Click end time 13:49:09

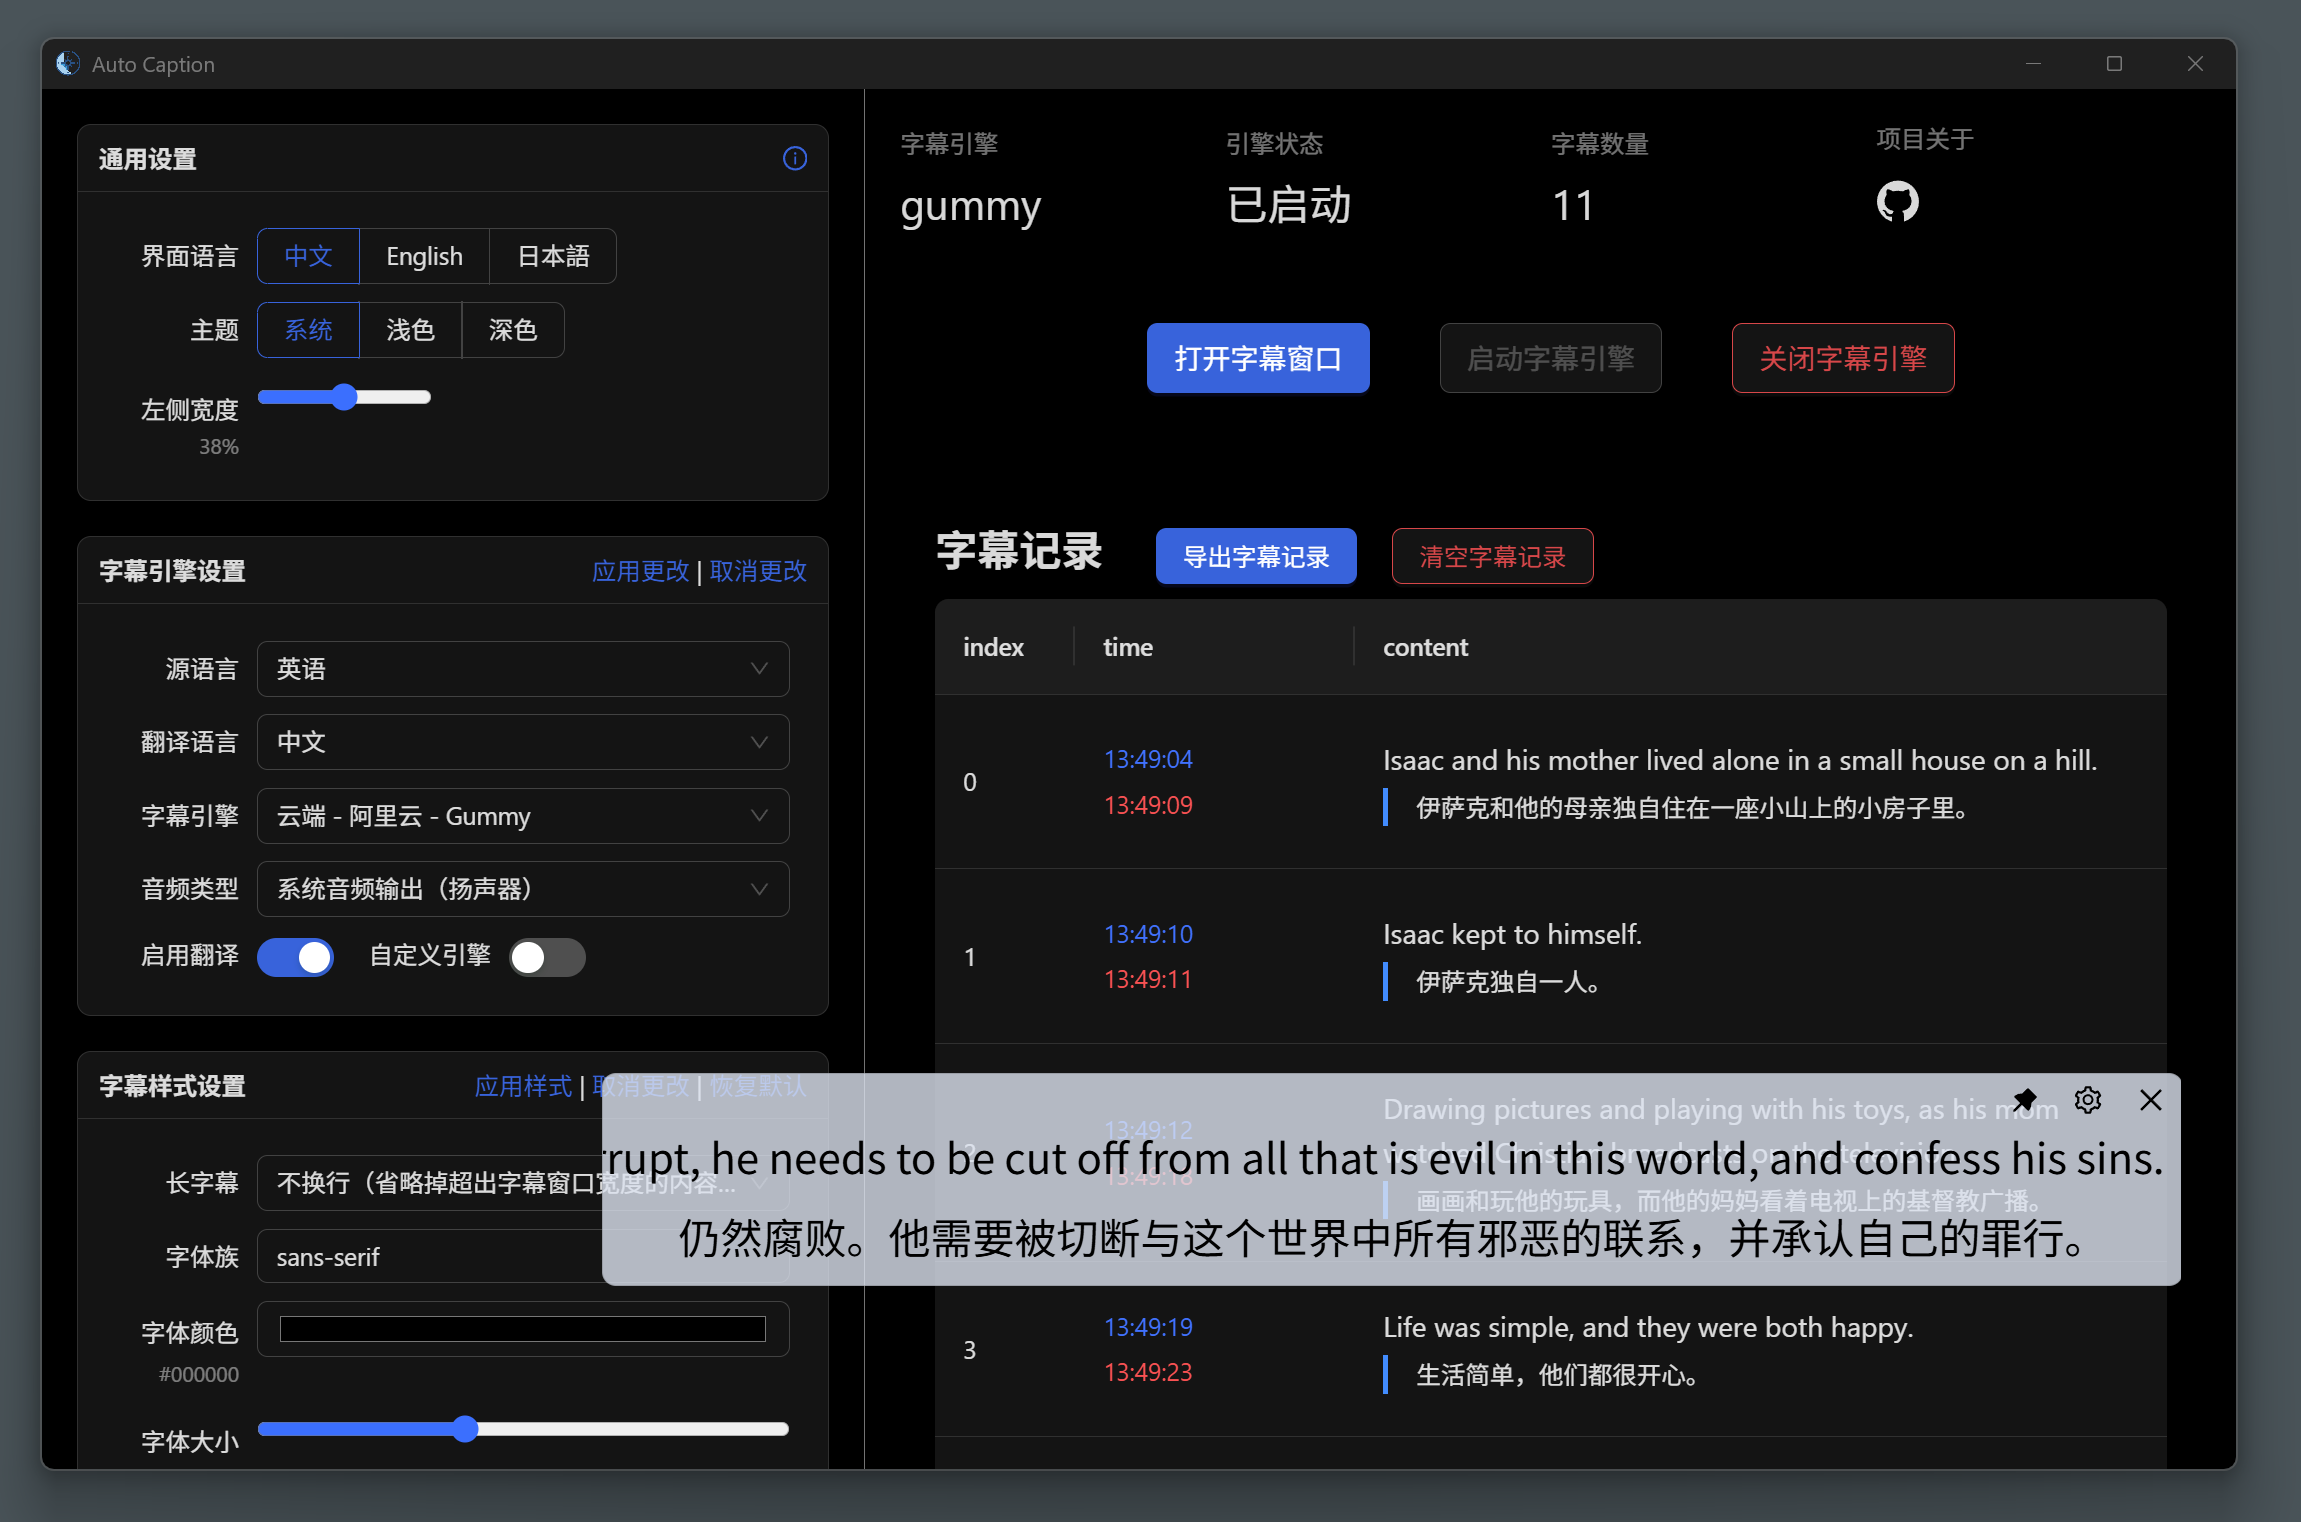(x=1148, y=805)
